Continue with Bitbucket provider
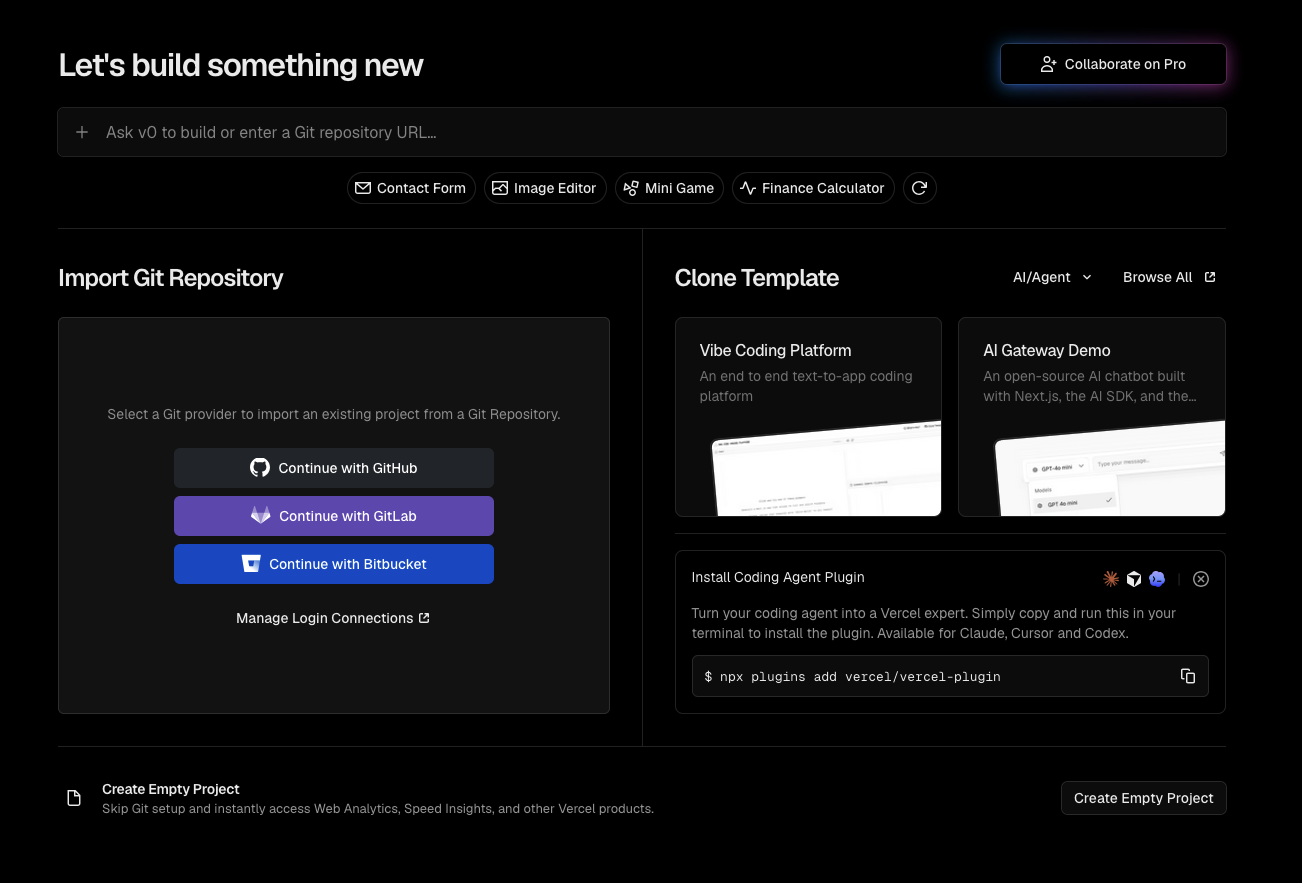This screenshot has width=1302, height=883. 334,564
